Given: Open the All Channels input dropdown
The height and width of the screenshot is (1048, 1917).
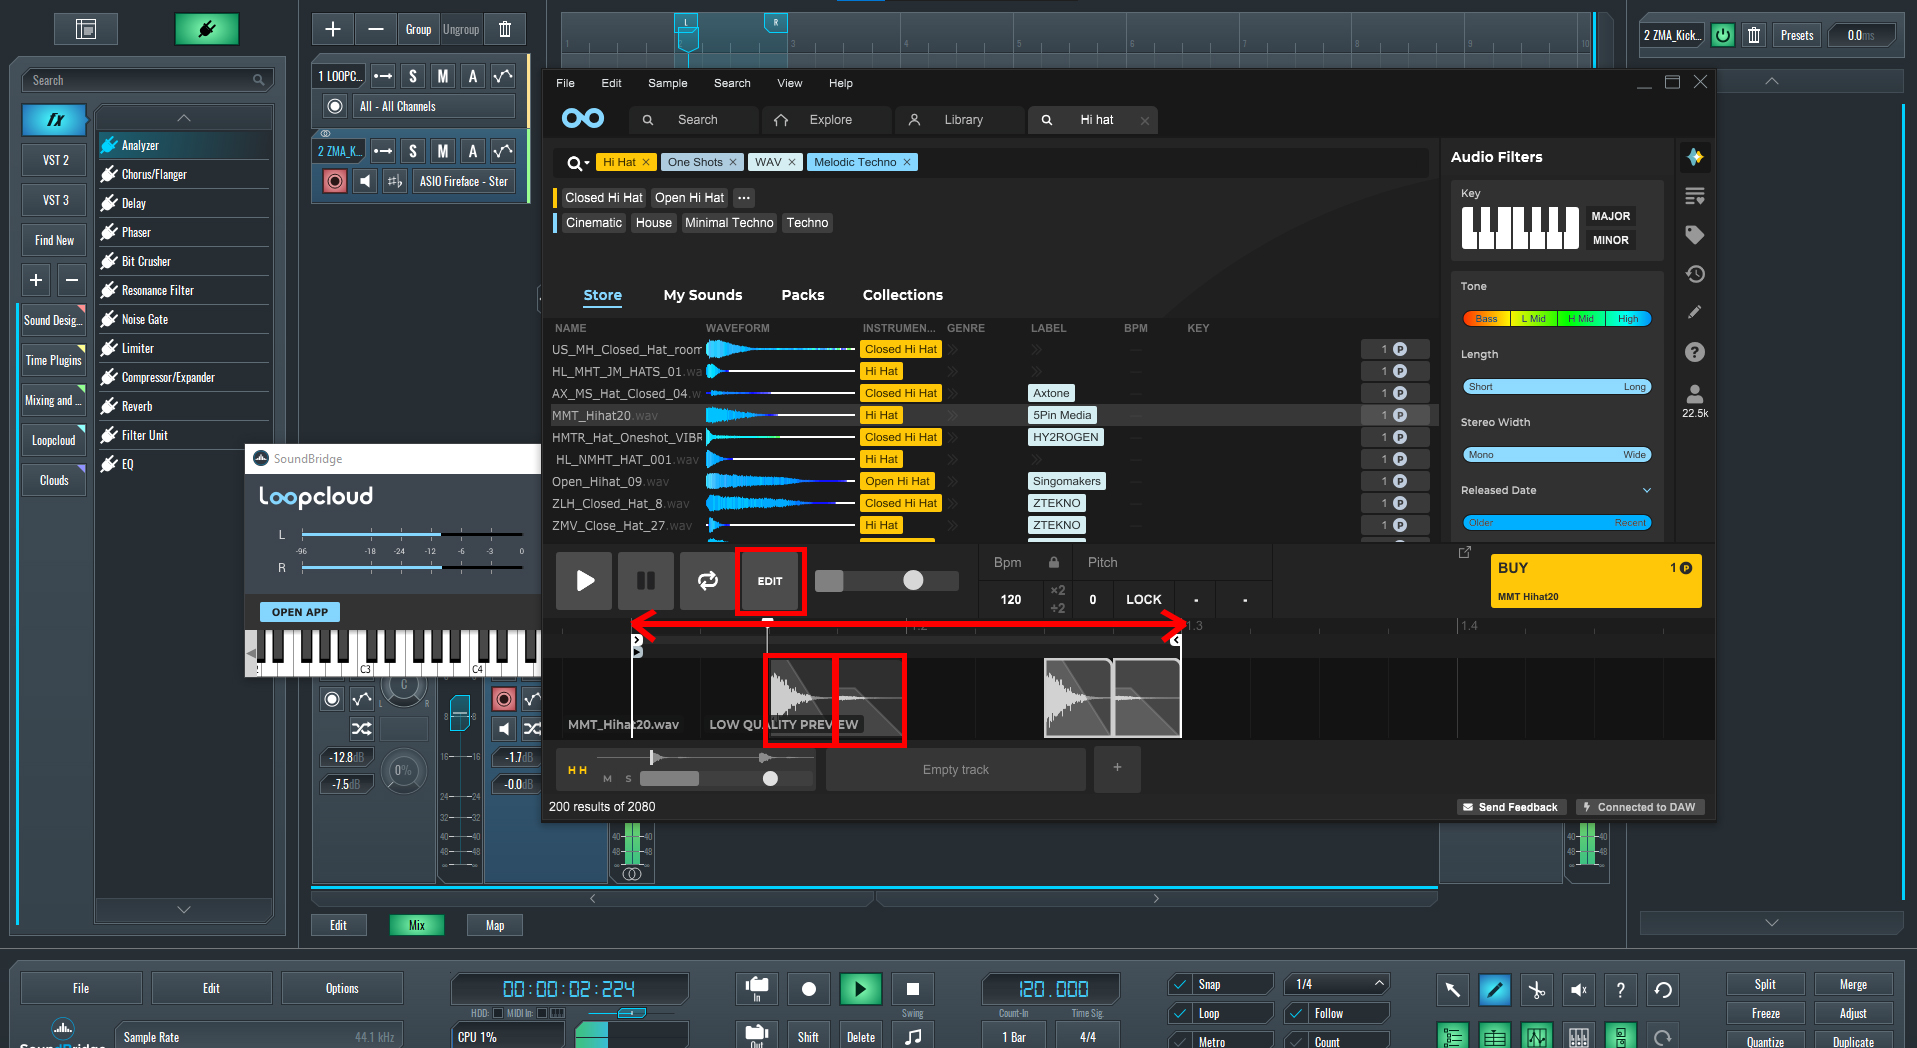Looking at the screenshot, I should [432, 106].
